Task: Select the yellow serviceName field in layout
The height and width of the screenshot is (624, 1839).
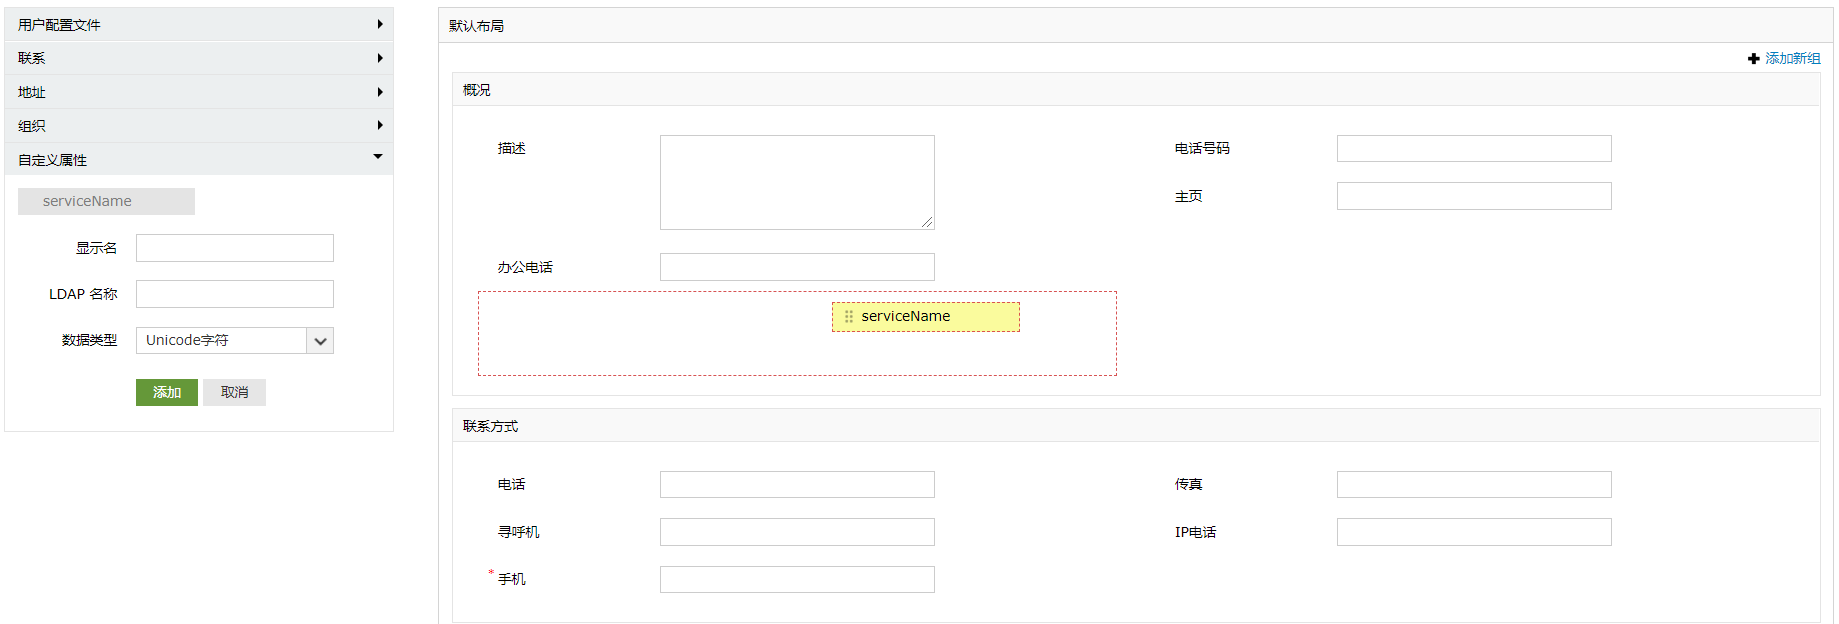Action: [925, 317]
